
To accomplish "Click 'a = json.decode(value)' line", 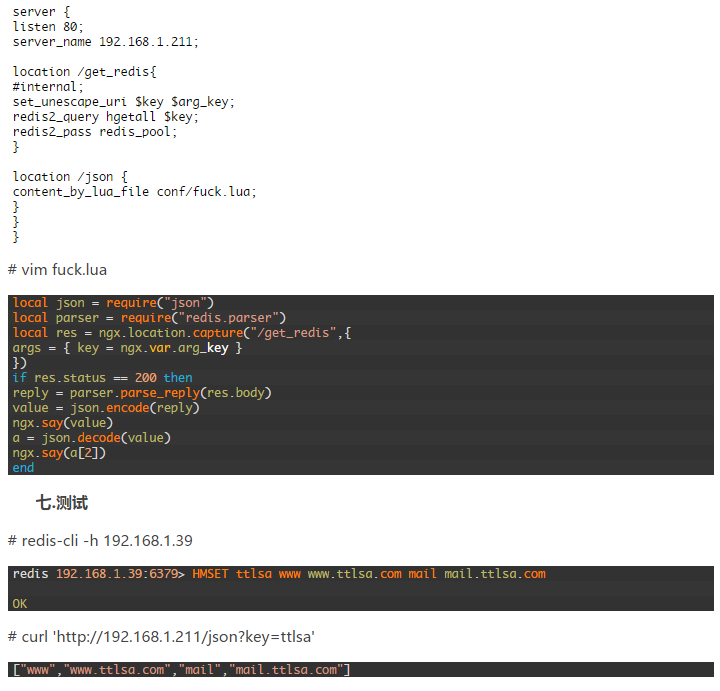I will [91, 438].
